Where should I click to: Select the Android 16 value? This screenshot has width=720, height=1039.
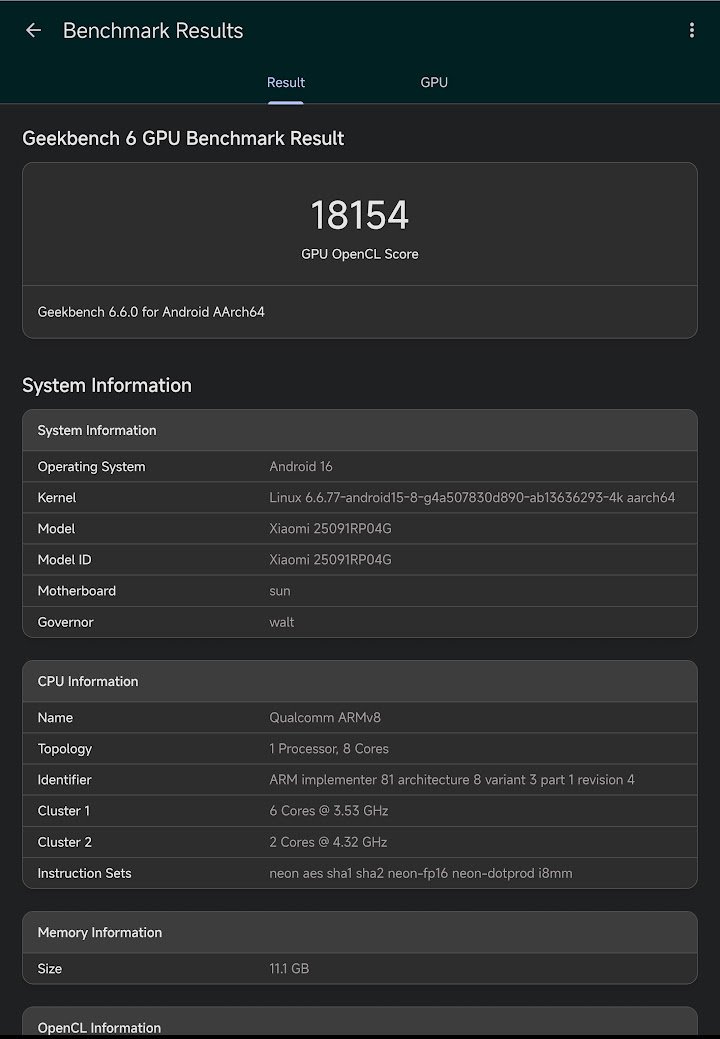click(301, 466)
